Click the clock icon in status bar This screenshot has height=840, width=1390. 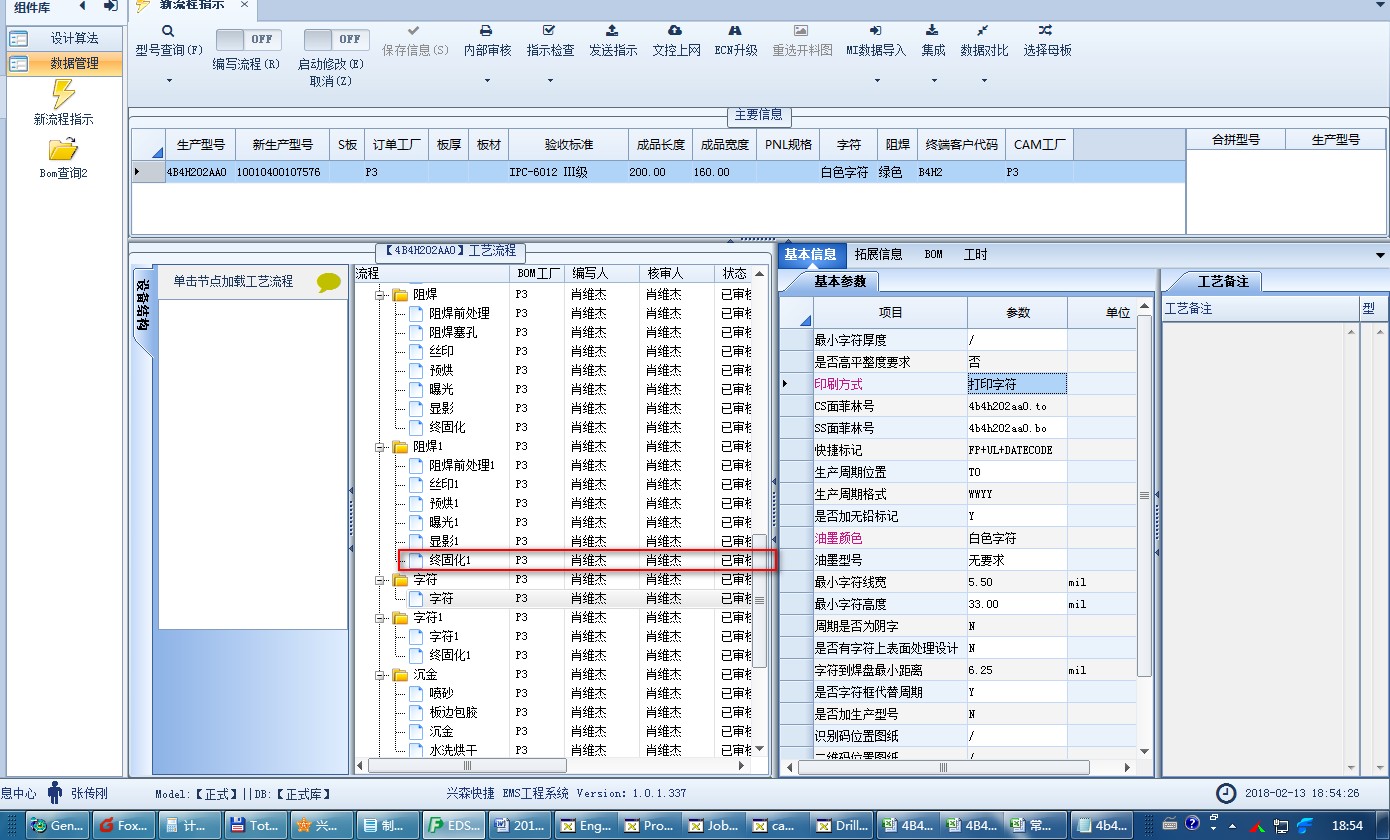(x=1226, y=793)
